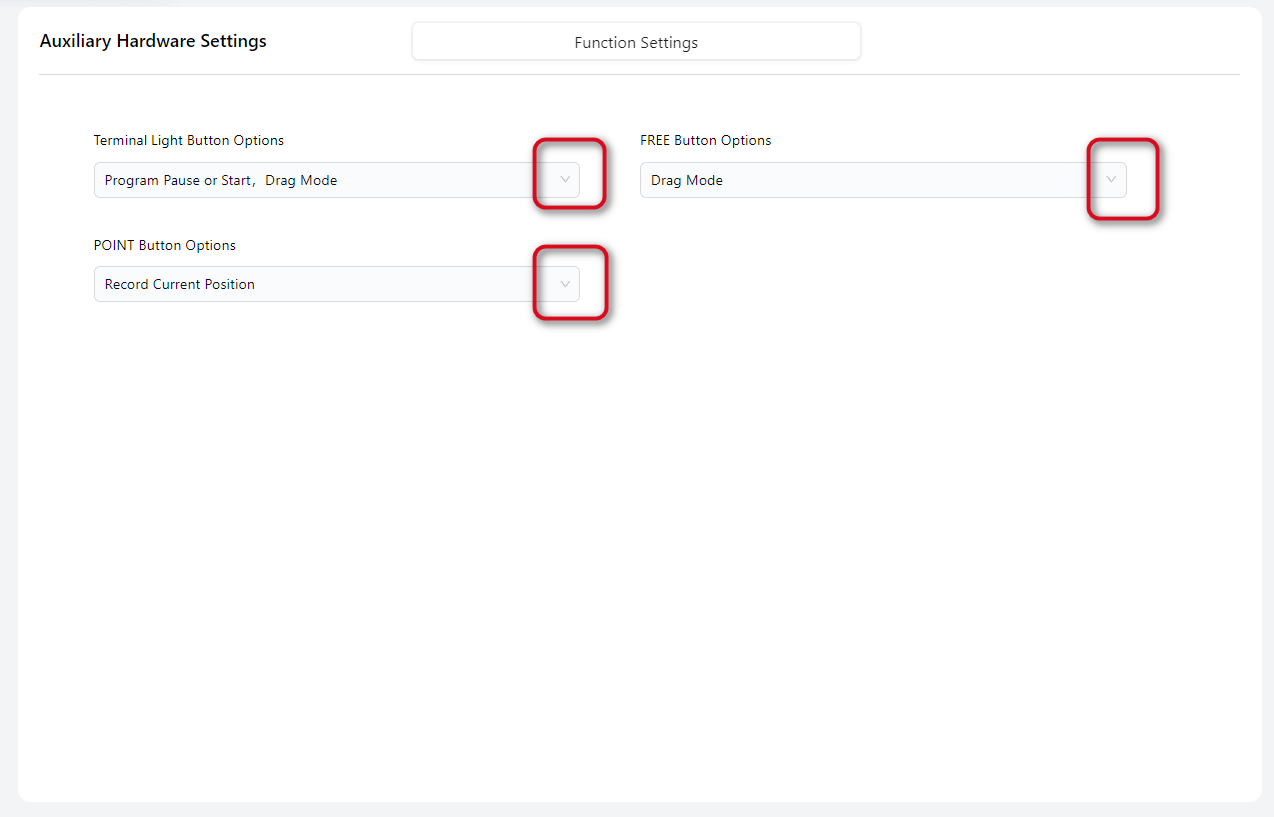Open POINT Button Options dropdown arrow

click(565, 284)
